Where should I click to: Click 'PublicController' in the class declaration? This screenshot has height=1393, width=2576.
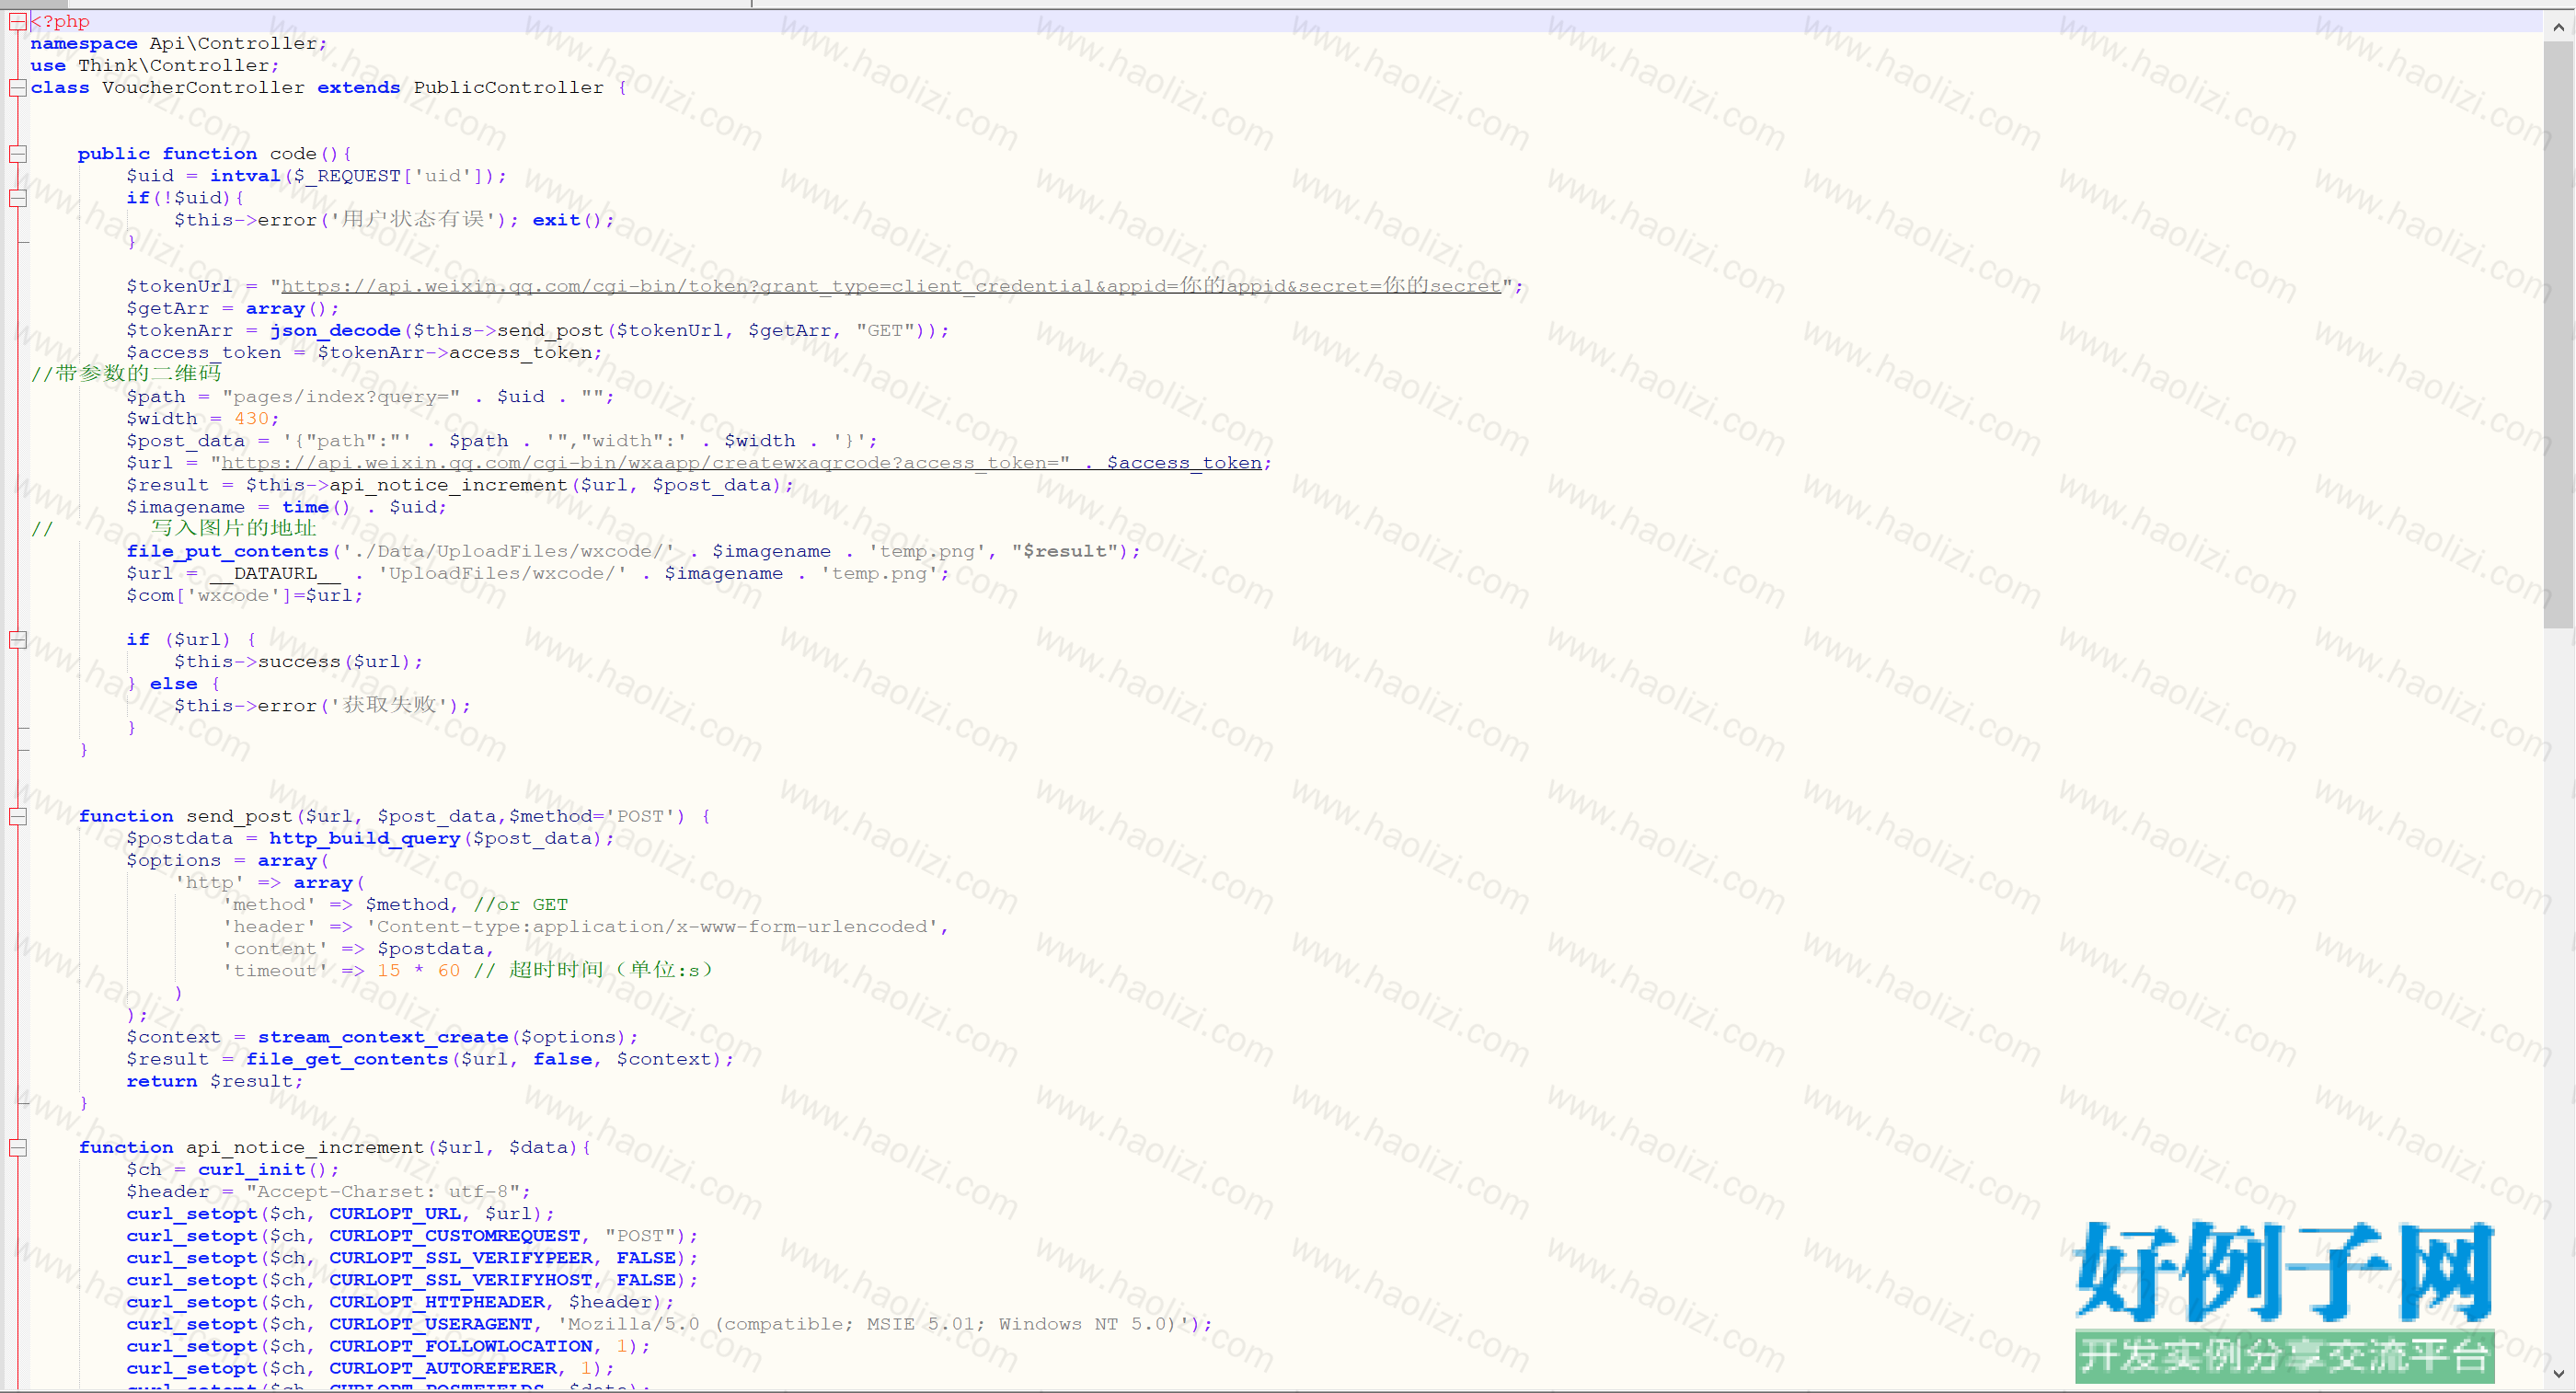point(509,88)
